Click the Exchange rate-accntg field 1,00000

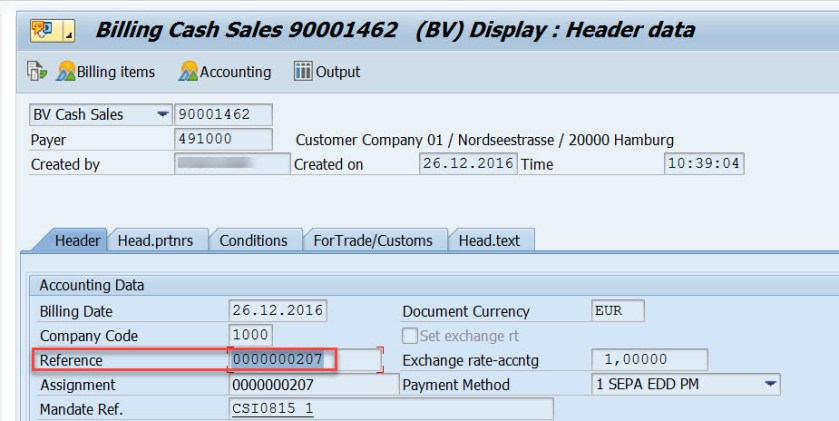650,360
